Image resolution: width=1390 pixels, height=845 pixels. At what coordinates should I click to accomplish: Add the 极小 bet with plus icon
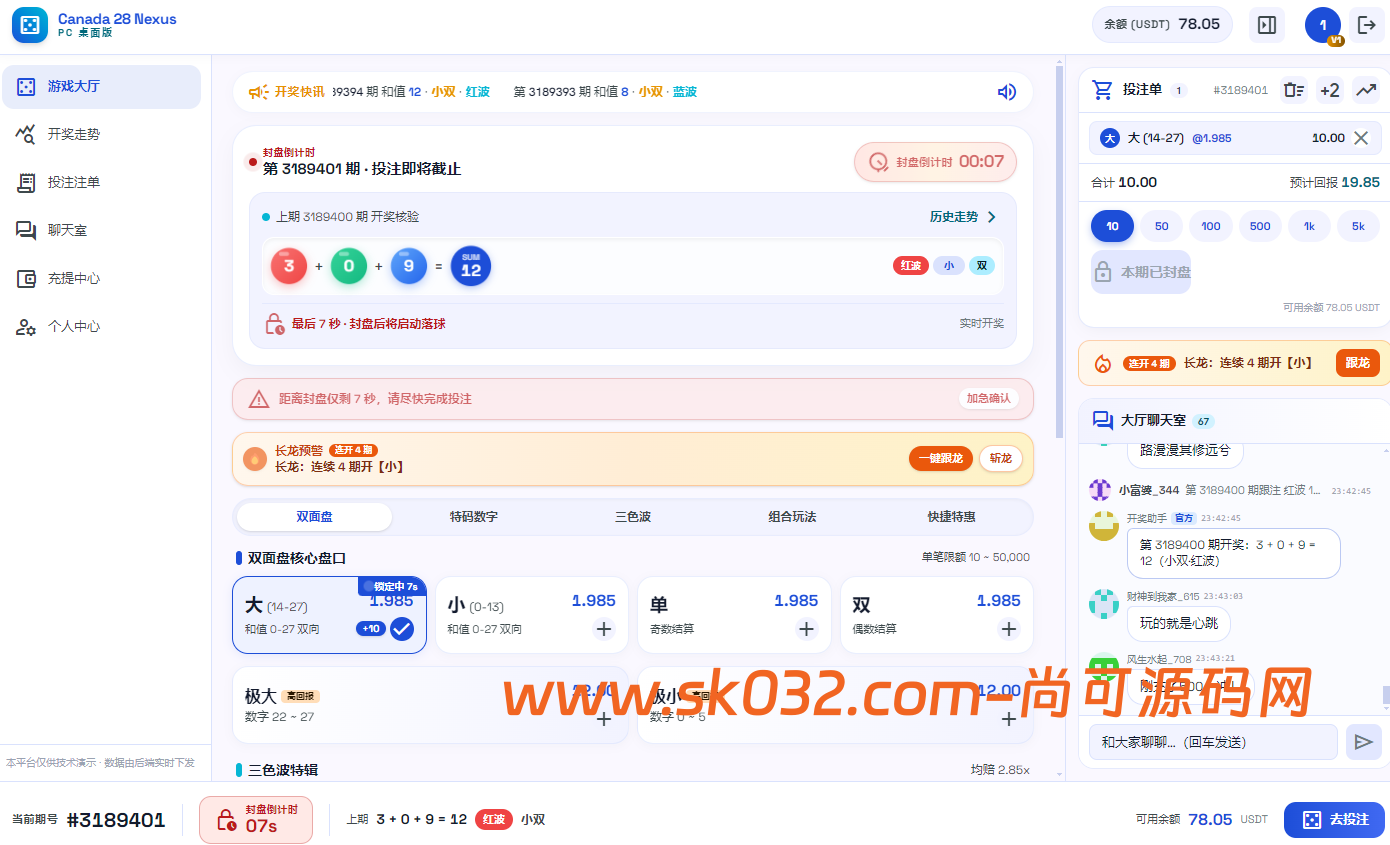(x=1008, y=718)
